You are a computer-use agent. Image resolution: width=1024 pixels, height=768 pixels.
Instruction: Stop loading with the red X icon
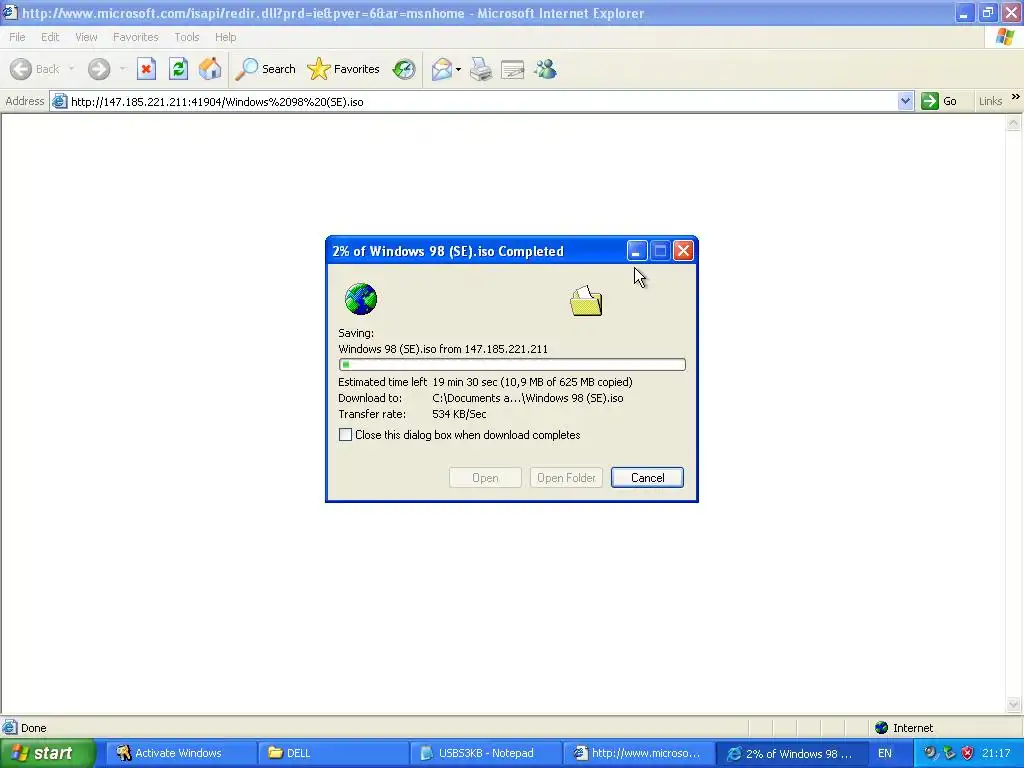146,69
